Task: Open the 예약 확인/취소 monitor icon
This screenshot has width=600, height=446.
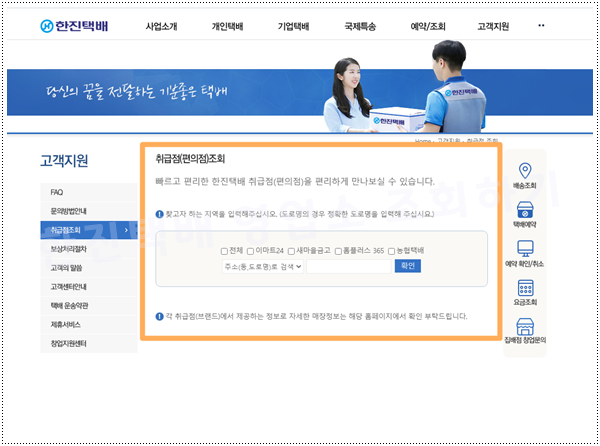Action: 525,249
